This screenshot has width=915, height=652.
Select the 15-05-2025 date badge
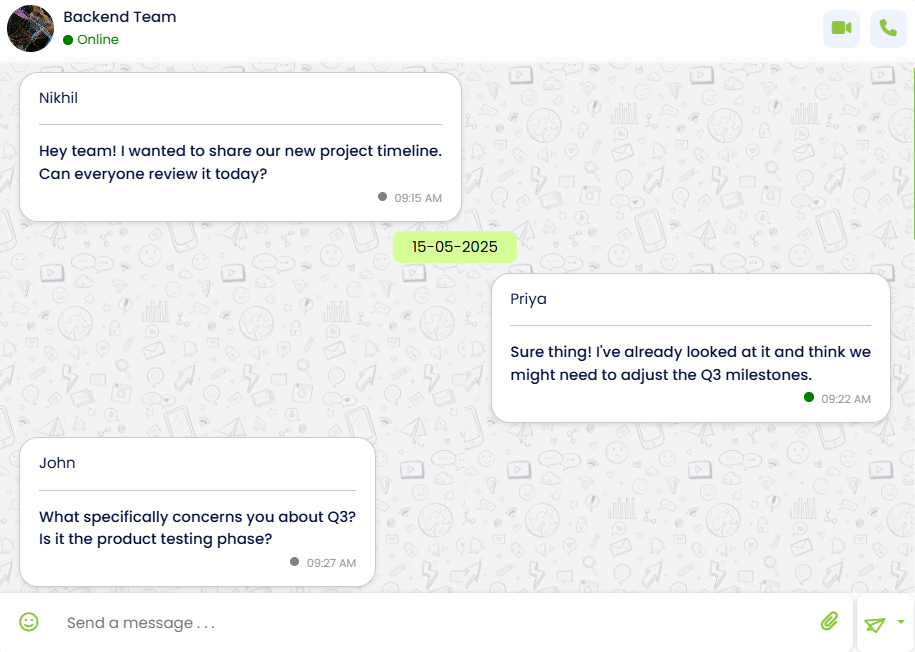tap(455, 247)
